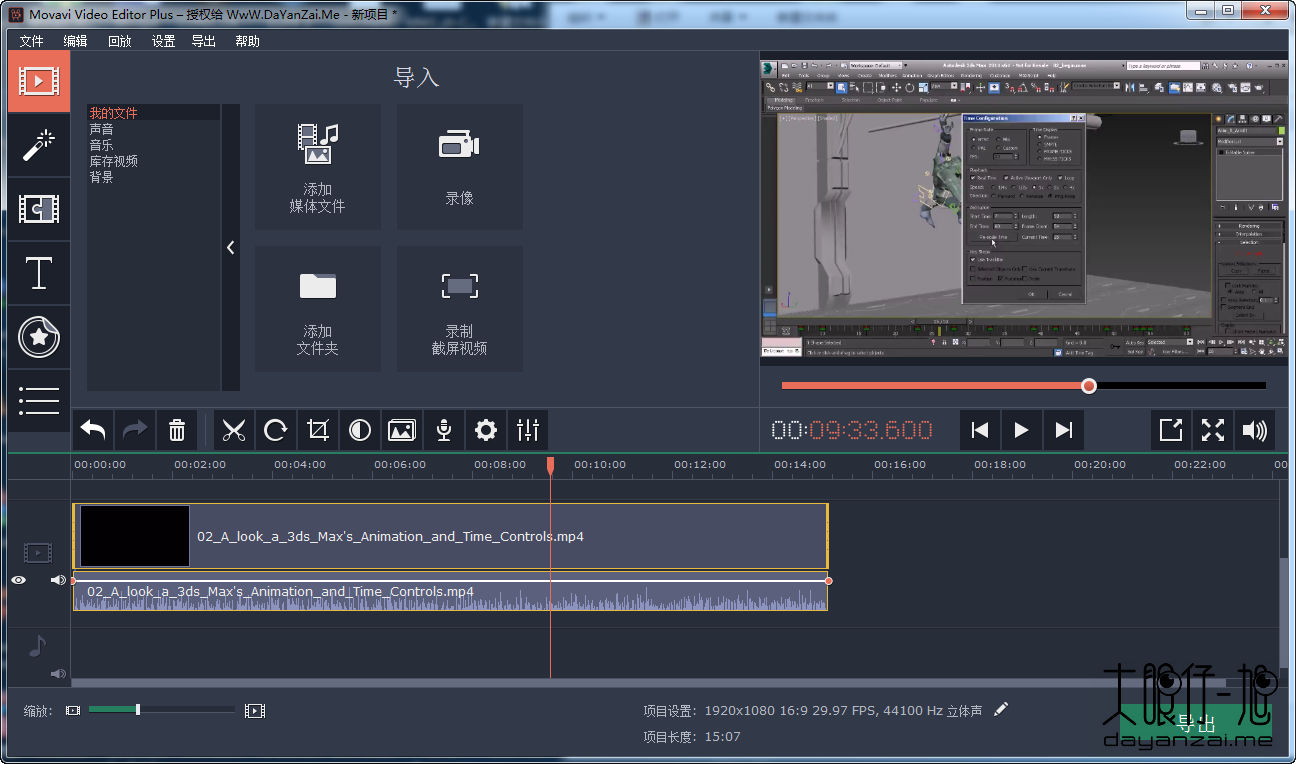Screen dimensions: 1296x764
Task: Open the 编辑 menu
Action: tap(75, 41)
